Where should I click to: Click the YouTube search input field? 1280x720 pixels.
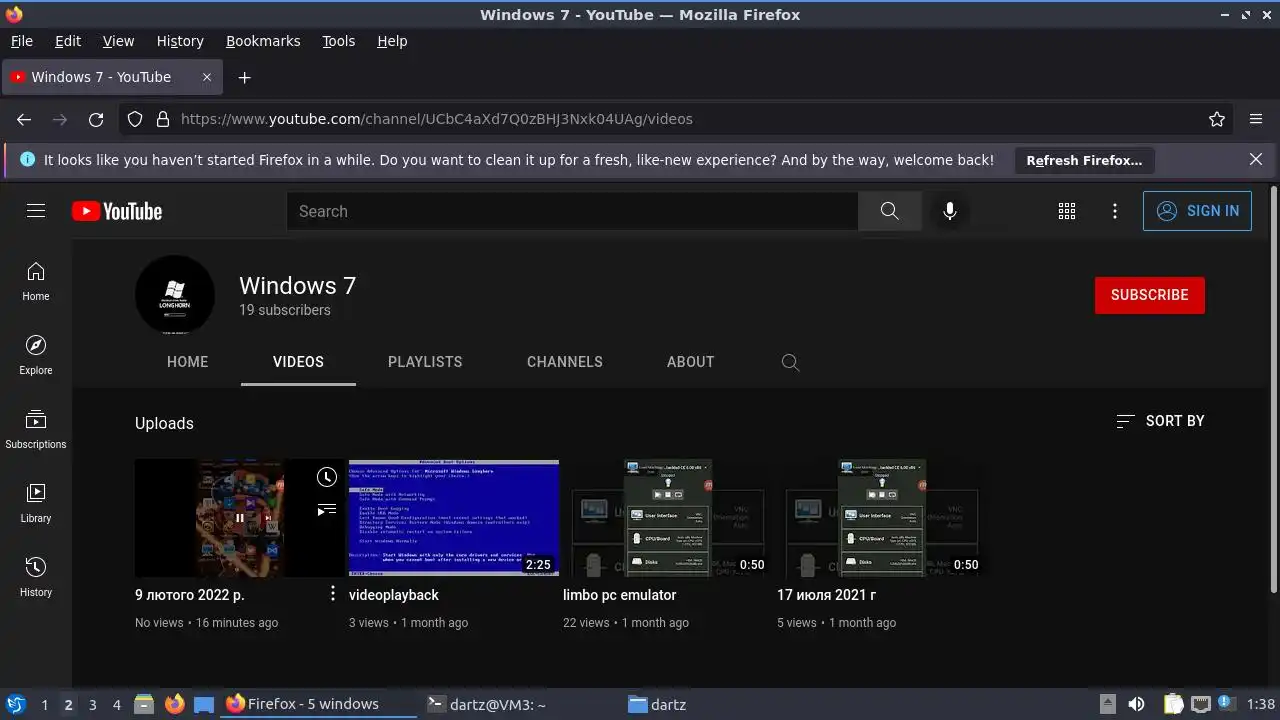click(572, 211)
